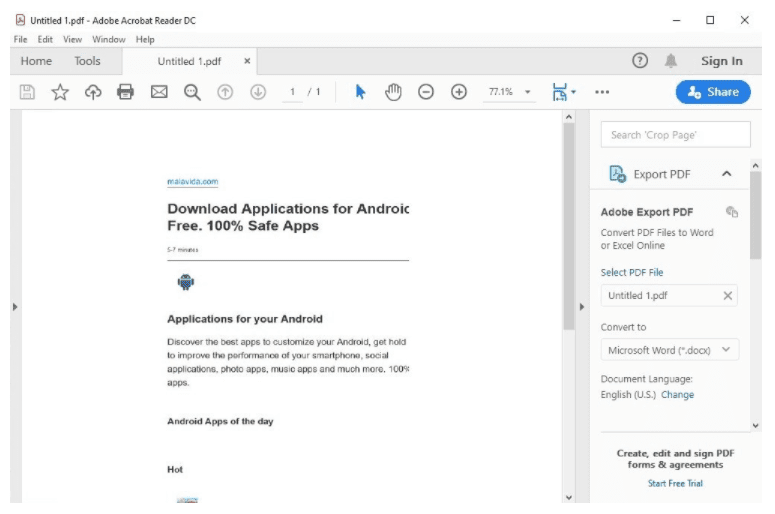Open the zoom level dropdown
This screenshot has width=775, height=514.
(x=528, y=92)
